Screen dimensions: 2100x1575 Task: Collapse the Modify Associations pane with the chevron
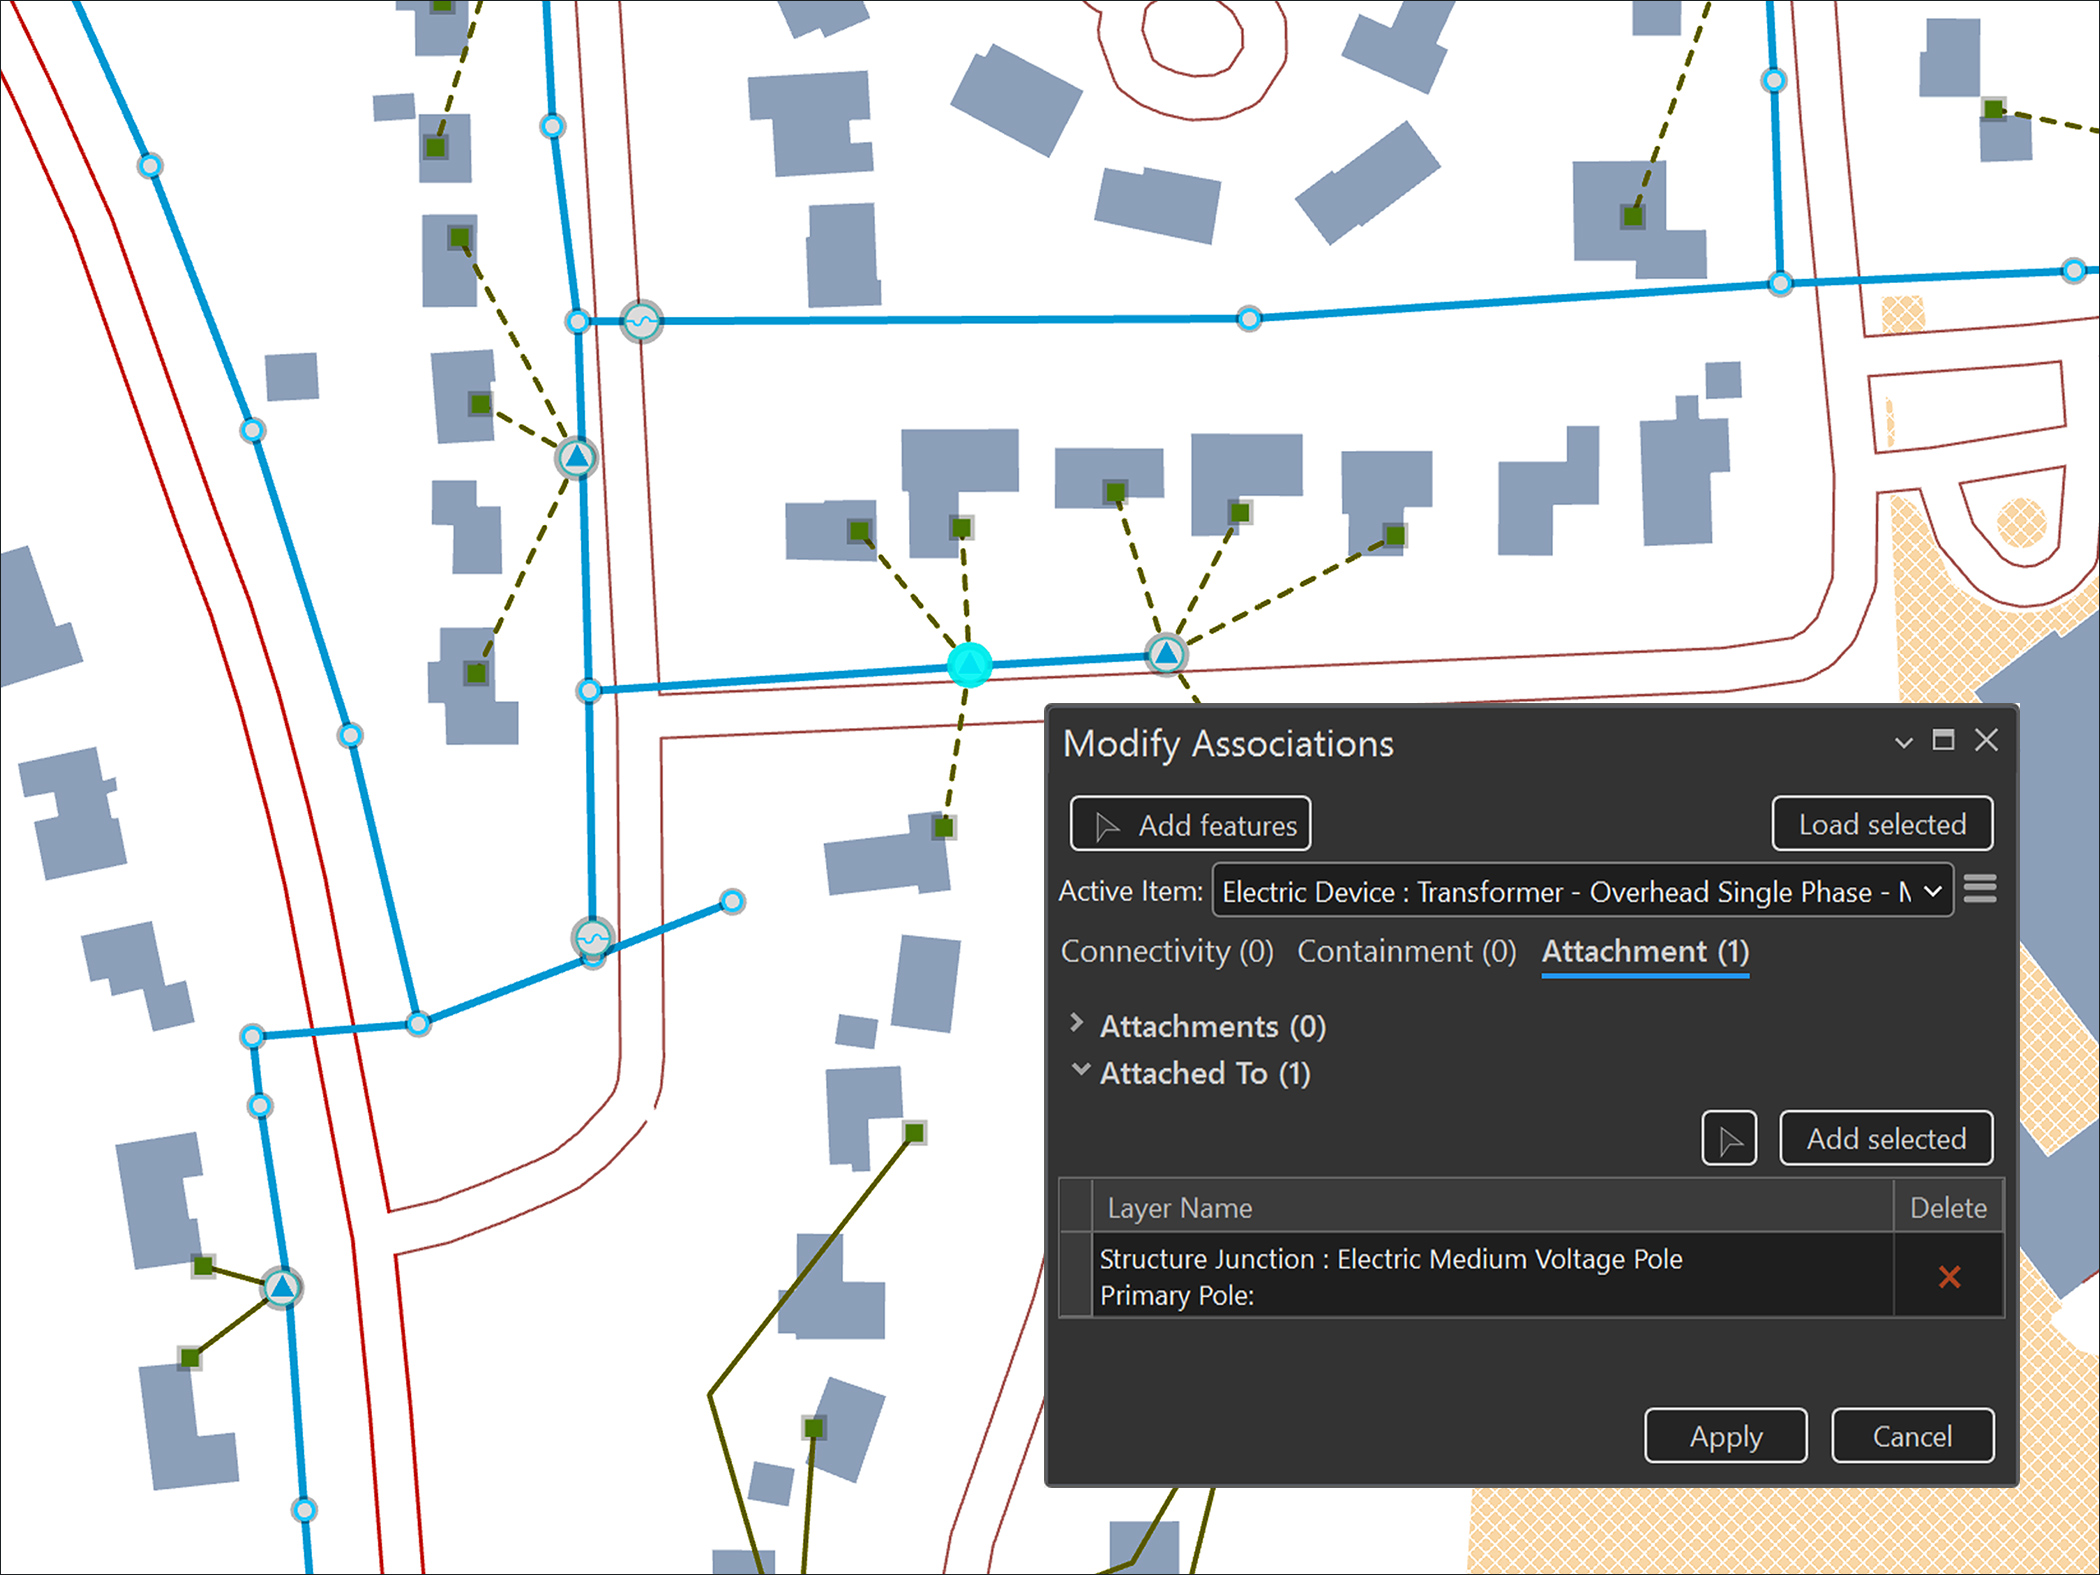point(1903,742)
